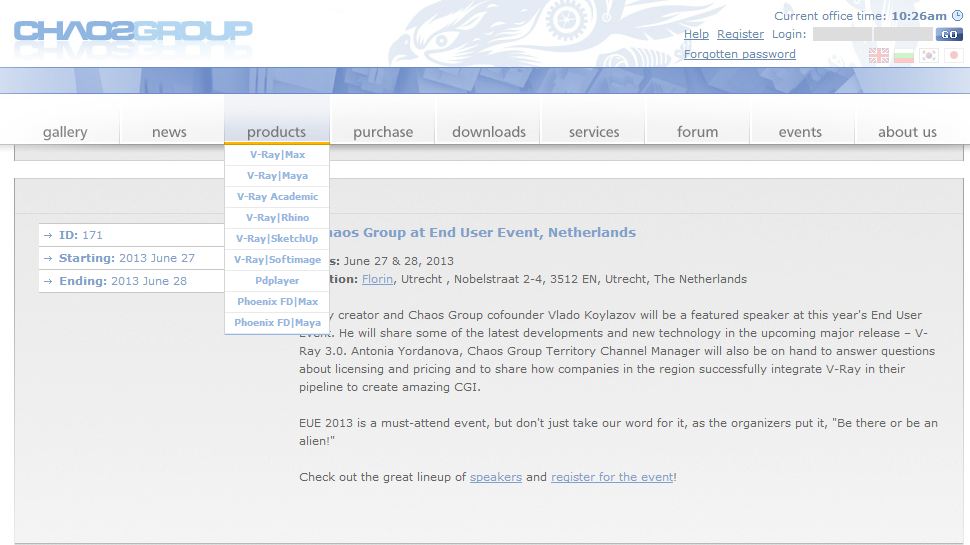
Task: Switch language using the UK flag
Action: click(878, 56)
